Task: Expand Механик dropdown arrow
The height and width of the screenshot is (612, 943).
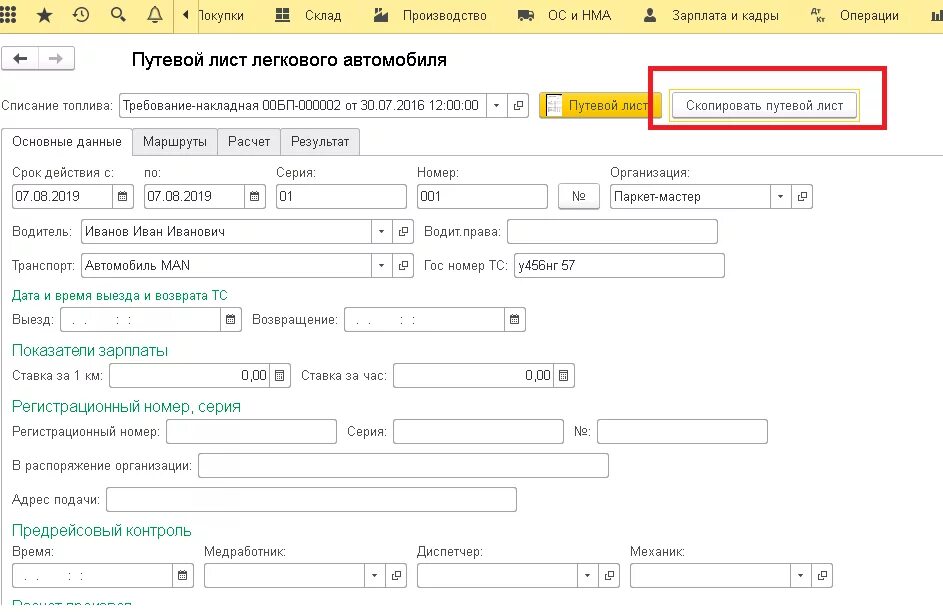Action: [800, 576]
